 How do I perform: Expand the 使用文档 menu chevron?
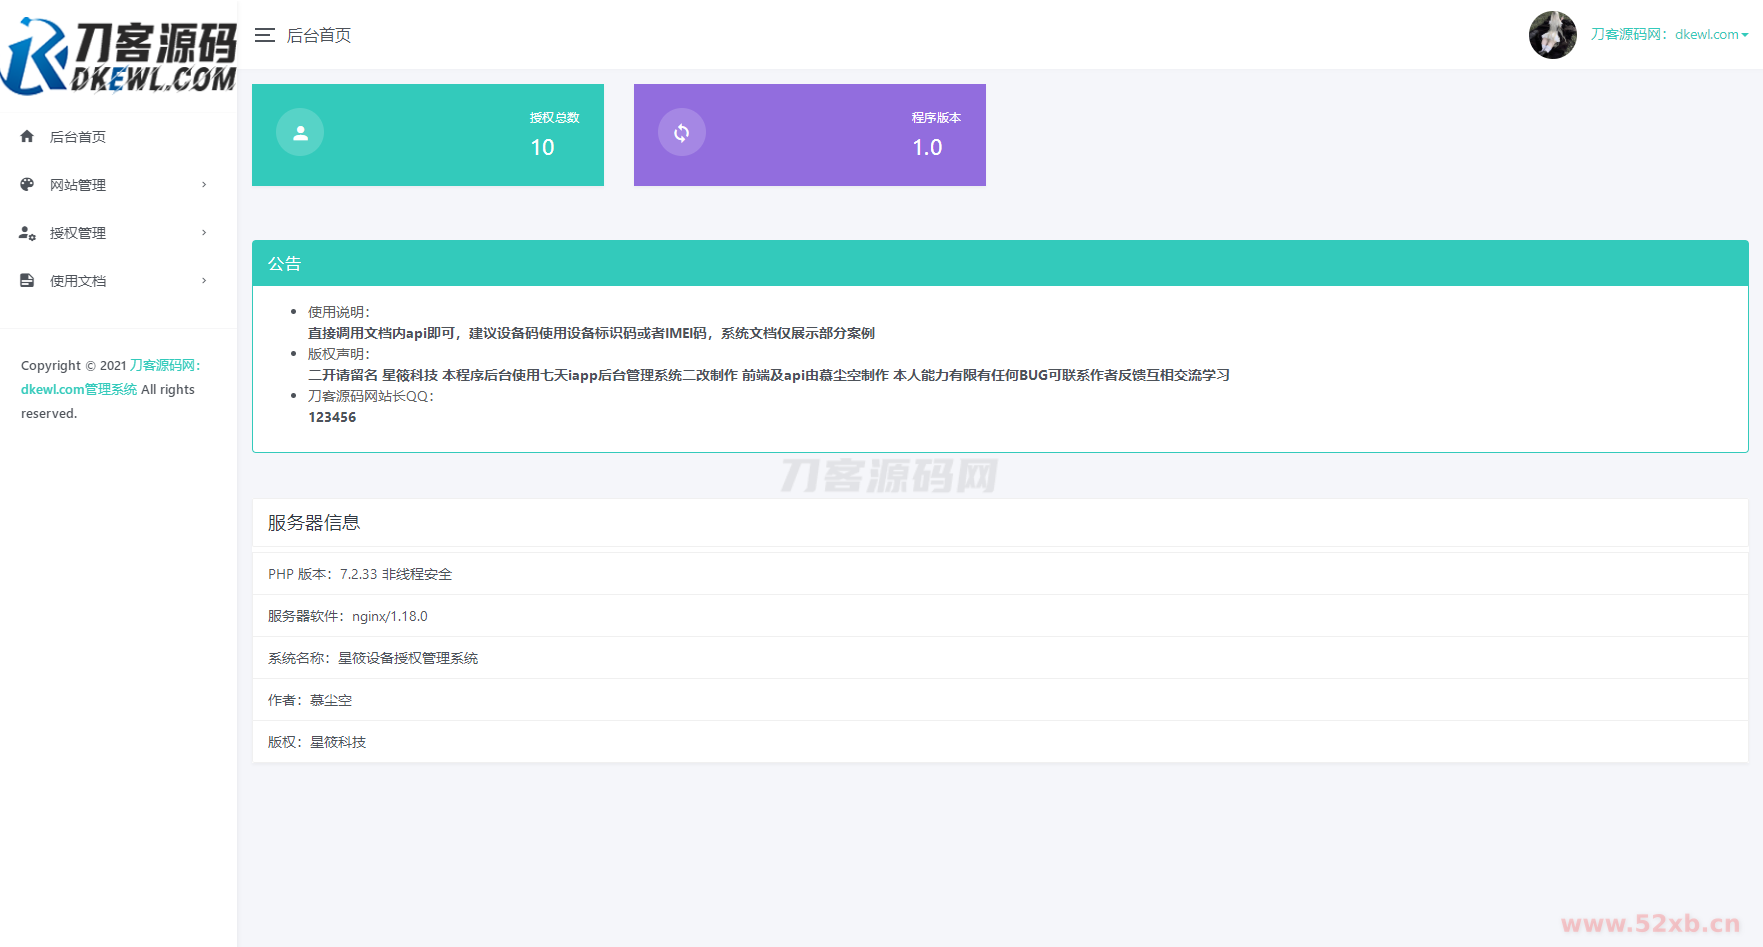pyautogui.click(x=204, y=280)
